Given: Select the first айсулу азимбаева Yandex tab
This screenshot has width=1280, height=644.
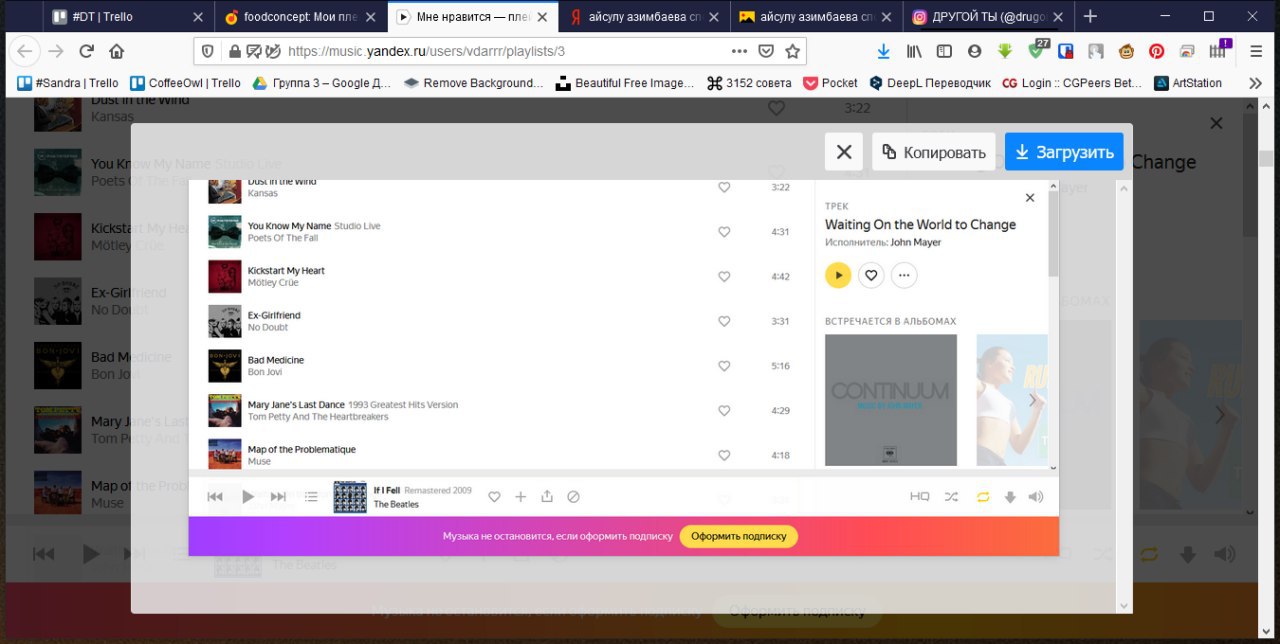Looking at the screenshot, I should coord(645,17).
